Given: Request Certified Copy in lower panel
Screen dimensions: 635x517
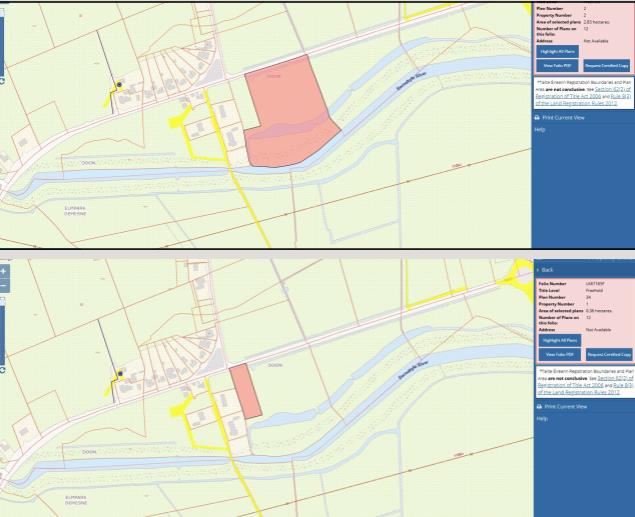Looking at the screenshot, I should 608,354.
